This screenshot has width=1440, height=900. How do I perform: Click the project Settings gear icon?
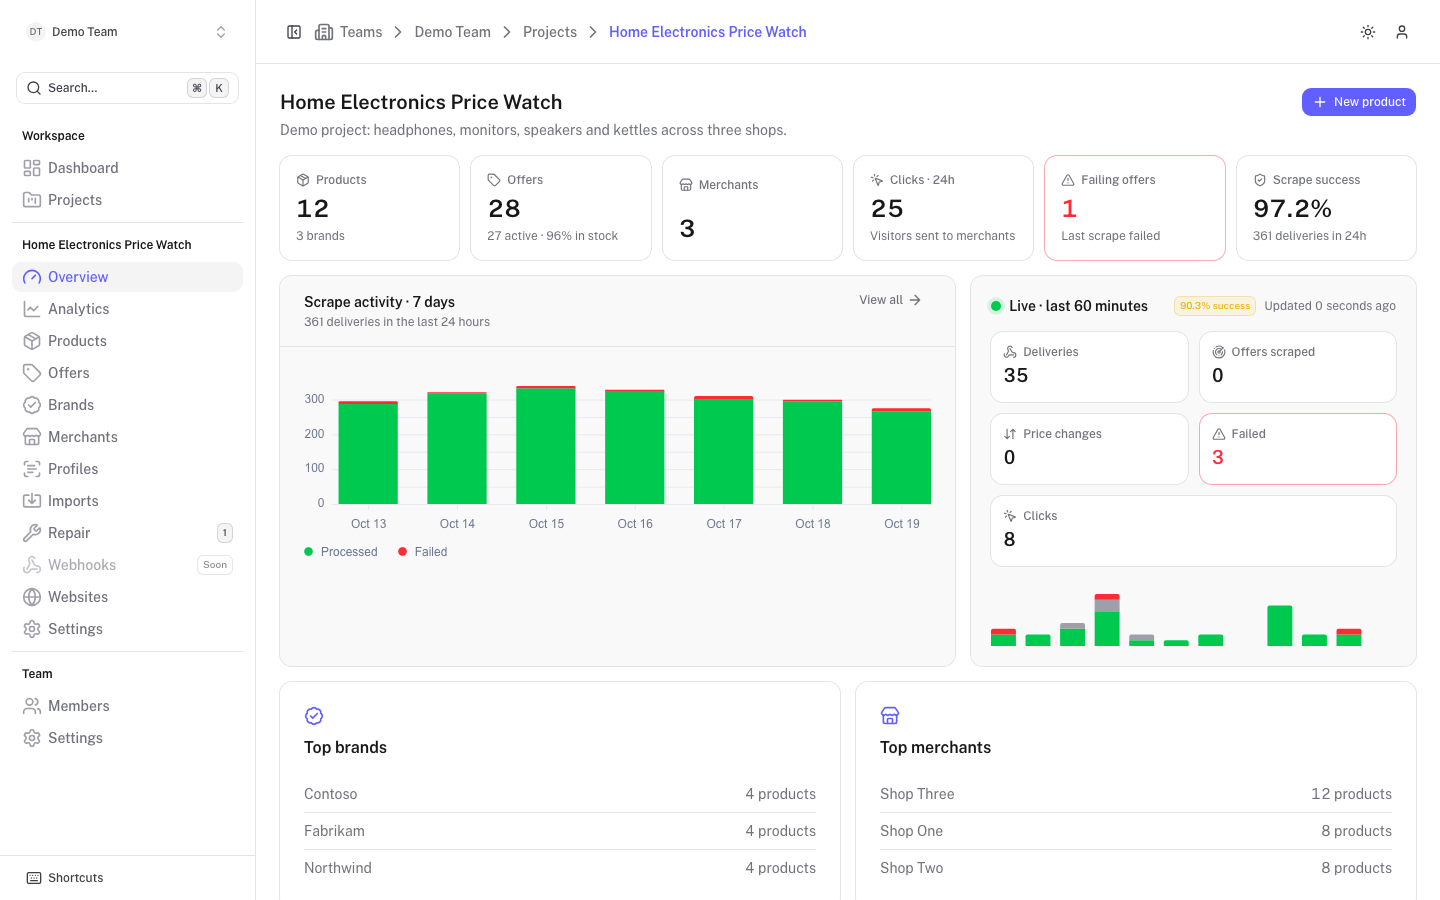point(32,629)
